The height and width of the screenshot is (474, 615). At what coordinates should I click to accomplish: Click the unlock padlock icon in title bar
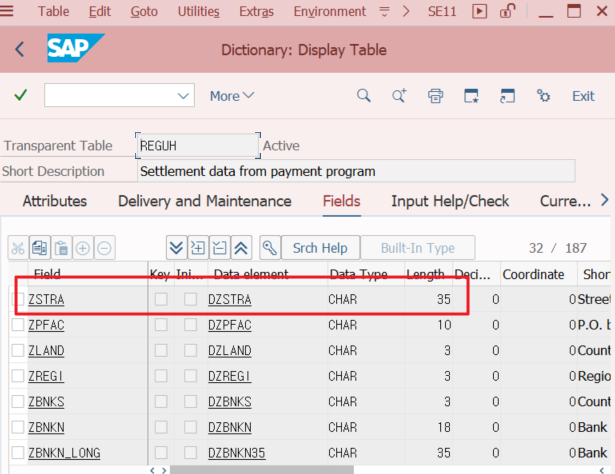click(508, 11)
